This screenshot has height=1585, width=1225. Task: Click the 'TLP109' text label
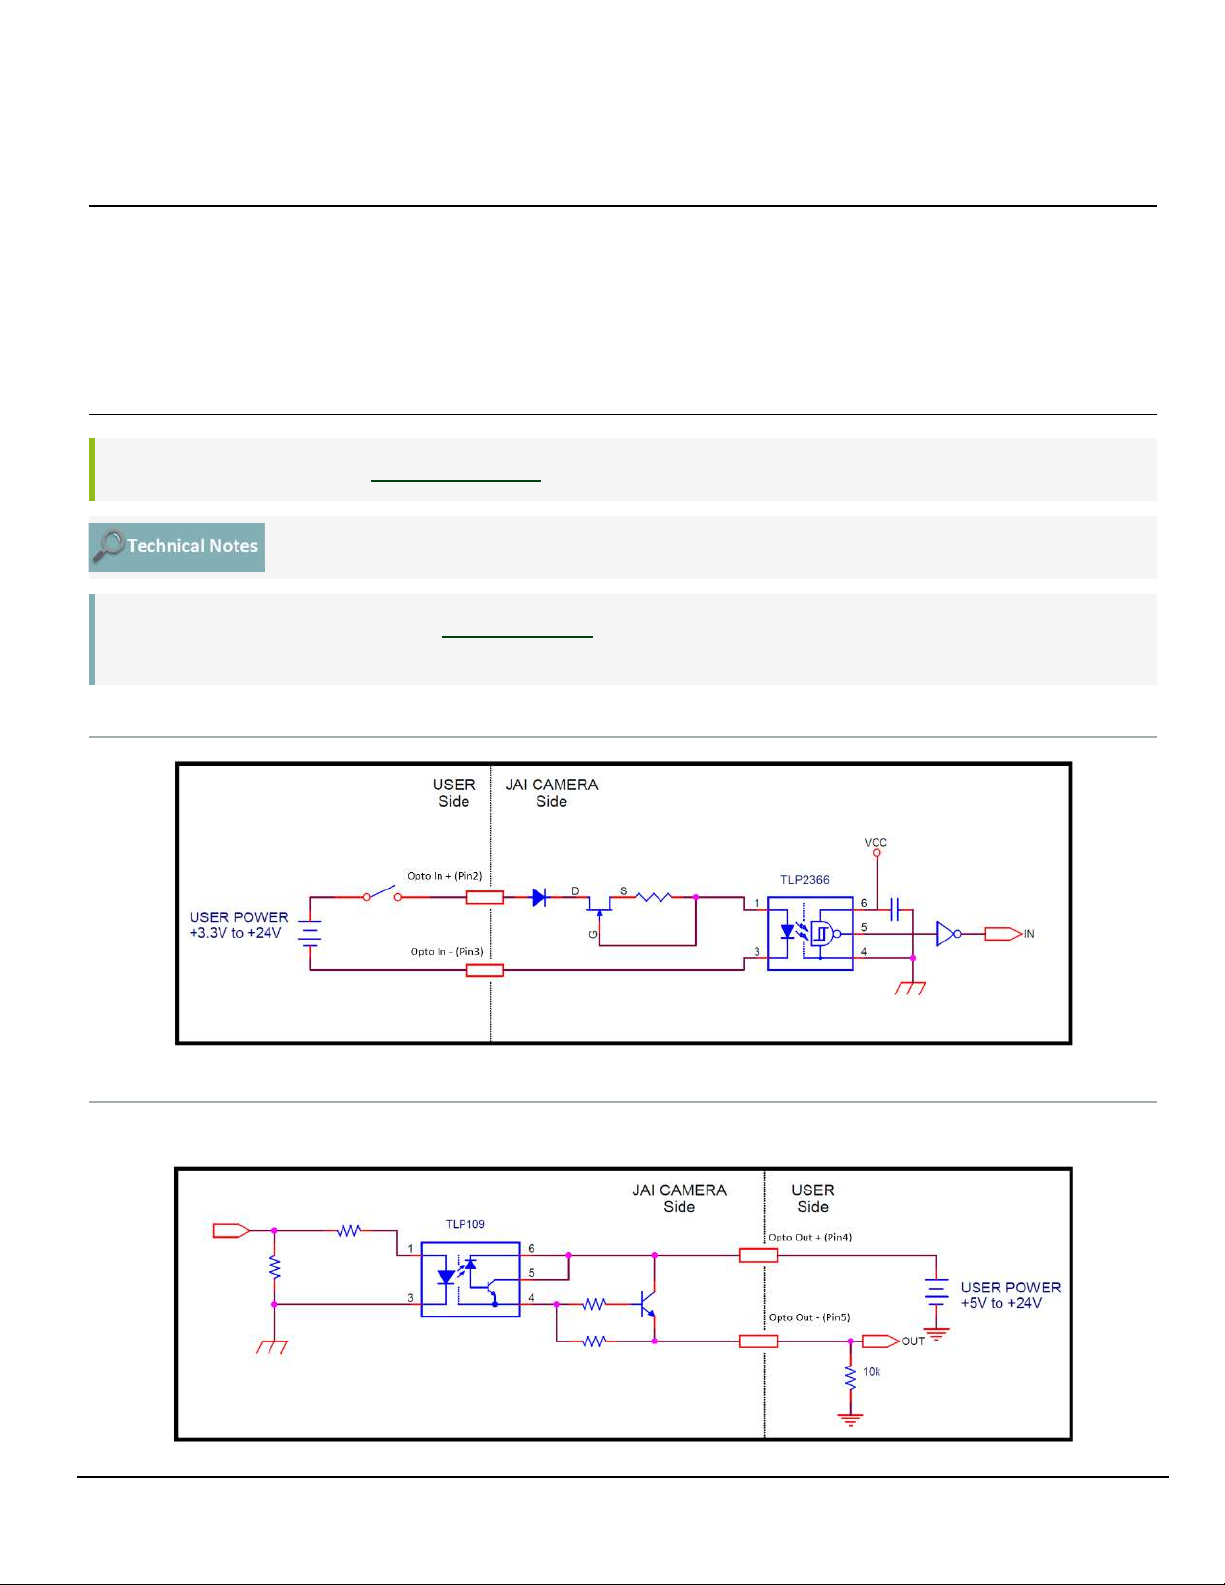[x=465, y=1224]
